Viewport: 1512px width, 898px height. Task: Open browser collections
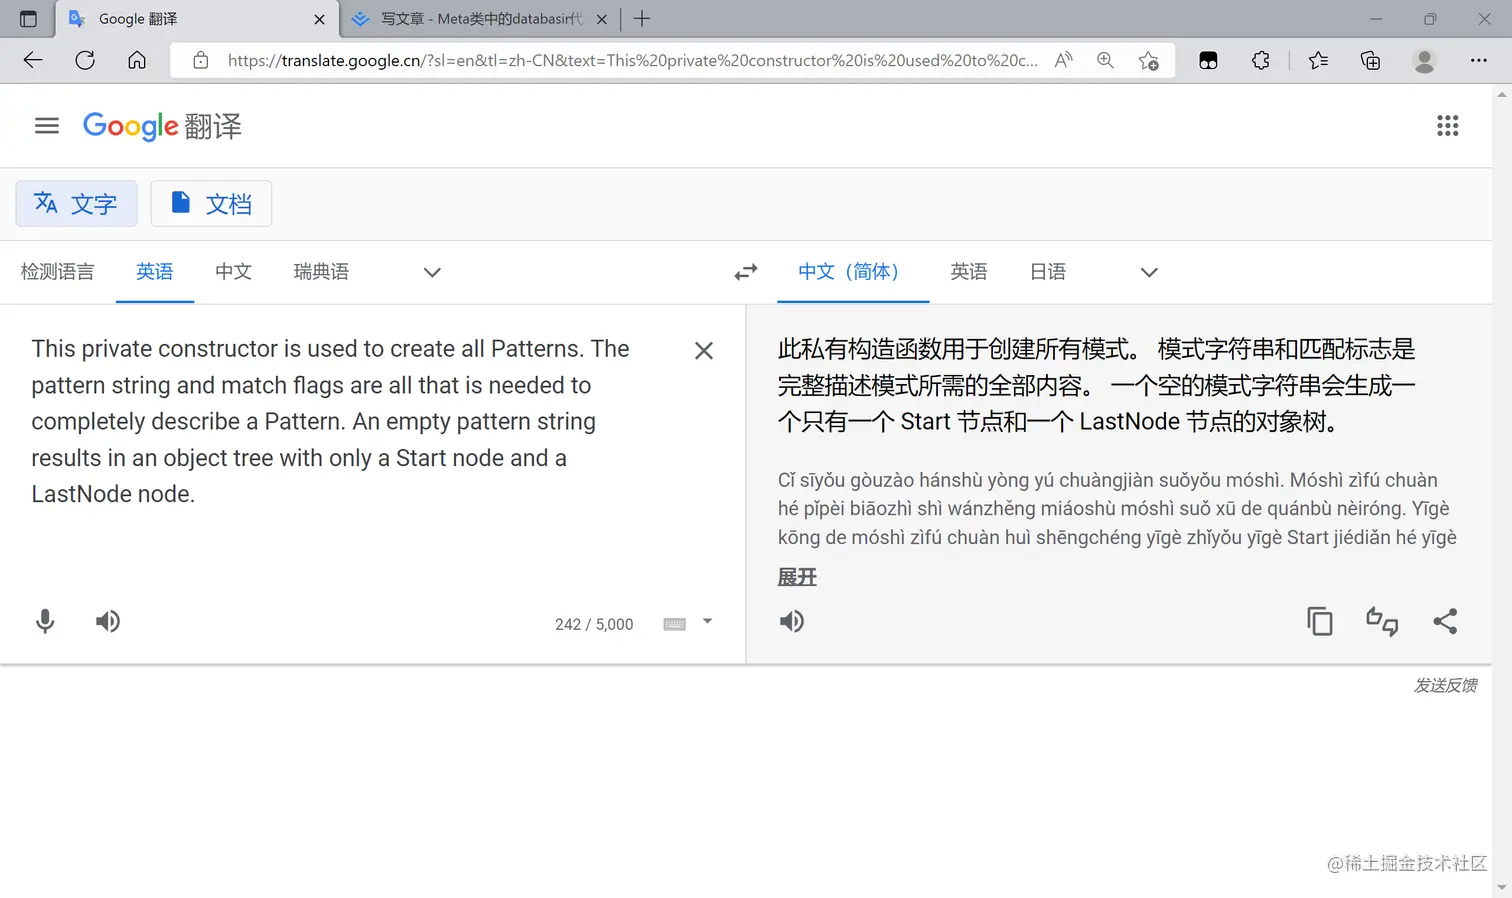click(1370, 60)
